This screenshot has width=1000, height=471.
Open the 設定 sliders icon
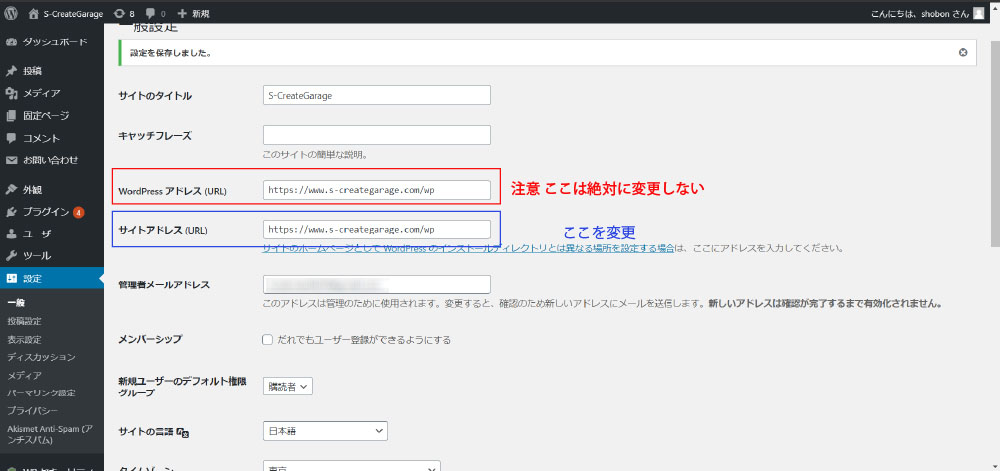click(x=11, y=279)
